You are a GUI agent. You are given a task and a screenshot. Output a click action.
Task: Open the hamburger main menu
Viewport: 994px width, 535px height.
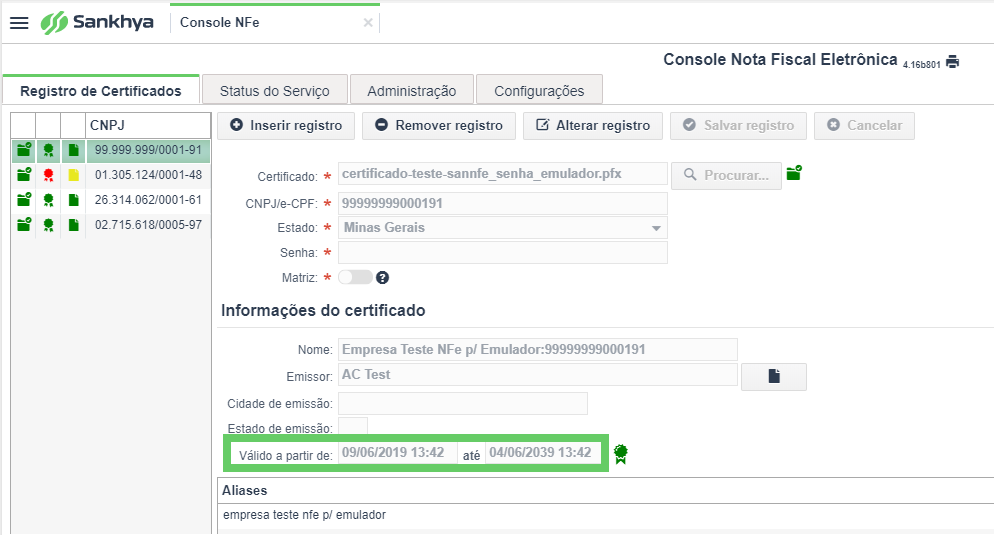click(x=20, y=23)
